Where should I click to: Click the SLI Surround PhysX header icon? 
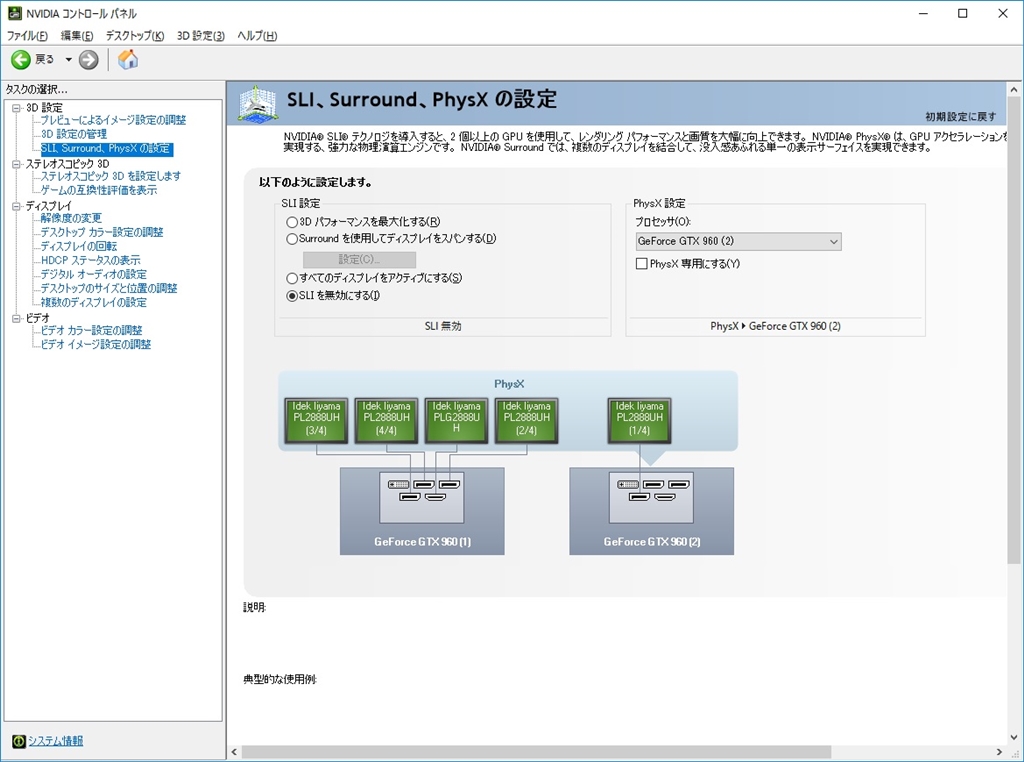tap(257, 103)
